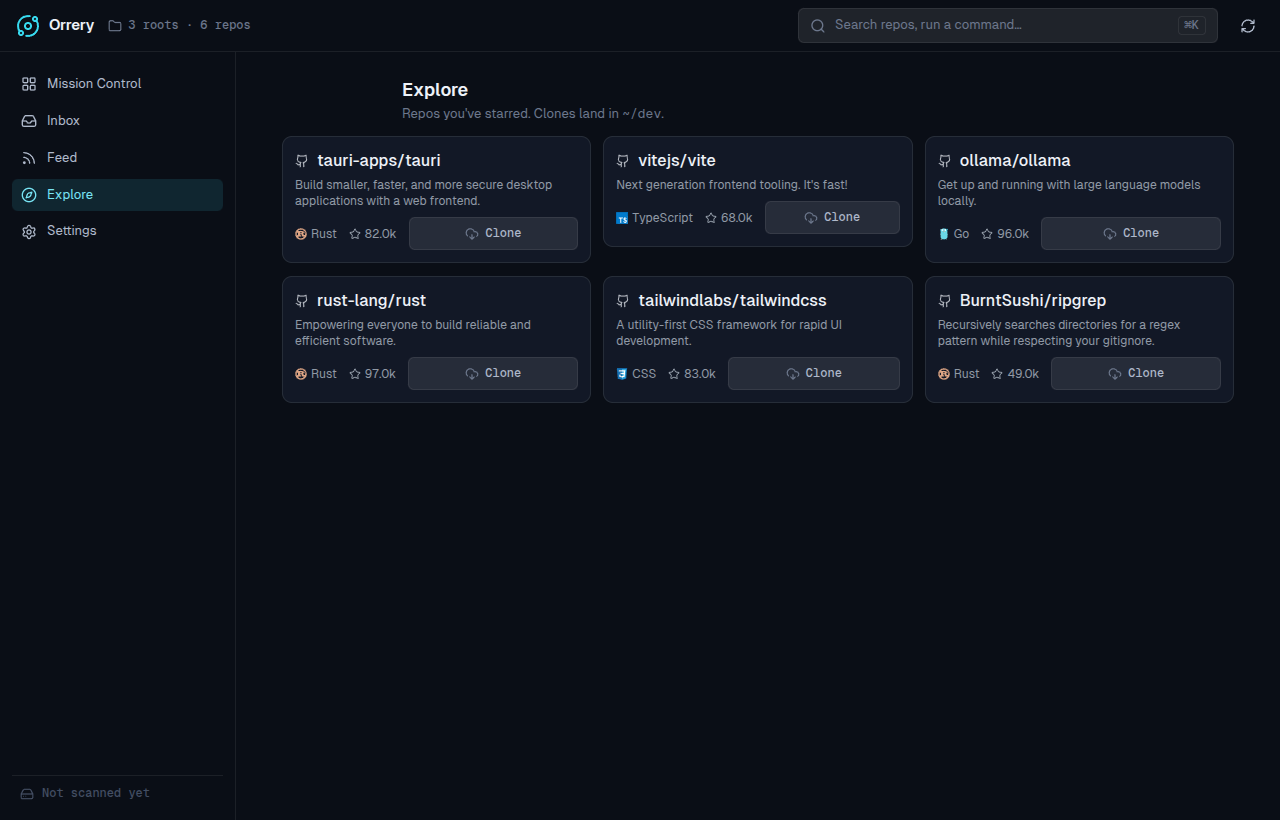The height and width of the screenshot is (820, 1280).
Task: Click 'Repos you've starred' subtitle
Action: click(533, 114)
